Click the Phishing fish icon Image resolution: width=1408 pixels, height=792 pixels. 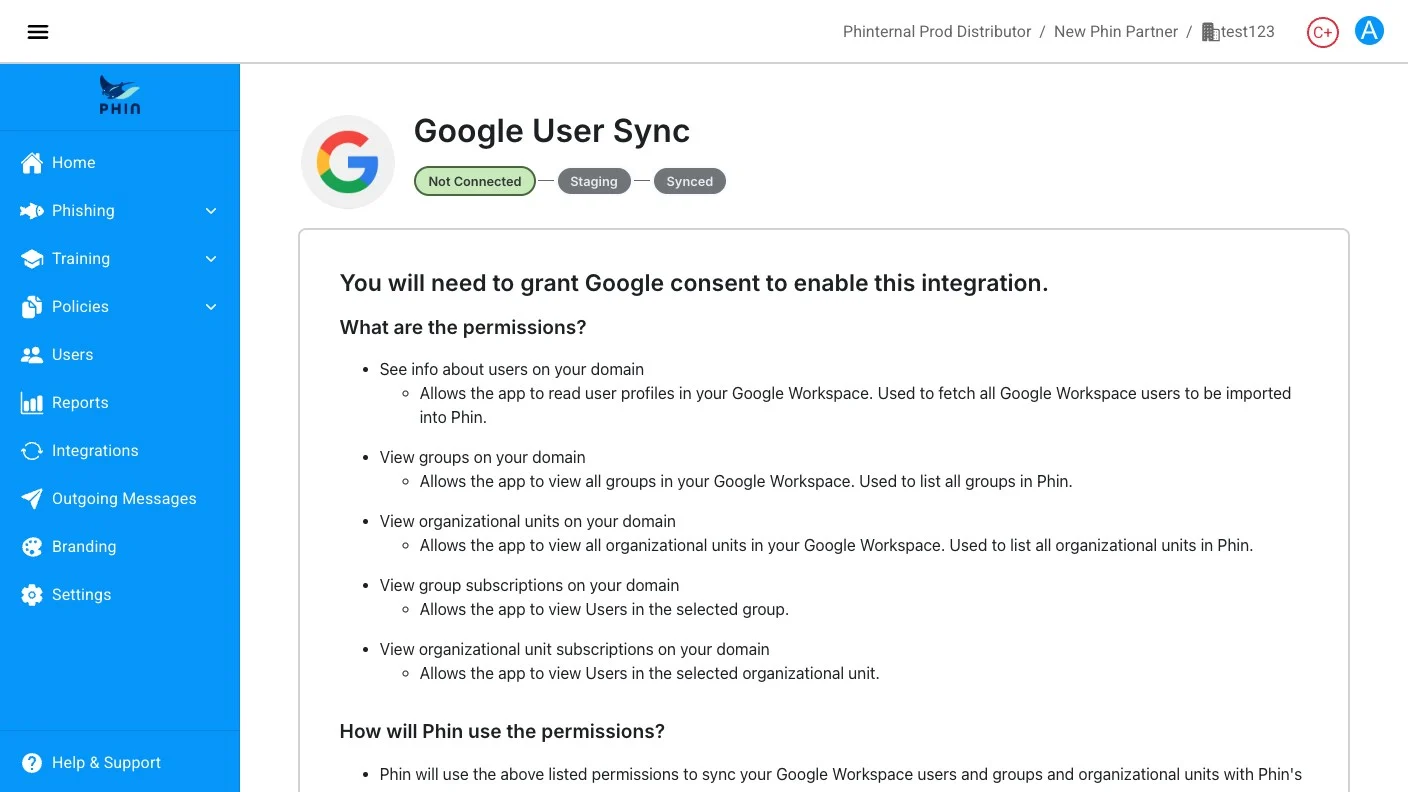pyautogui.click(x=32, y=211)
